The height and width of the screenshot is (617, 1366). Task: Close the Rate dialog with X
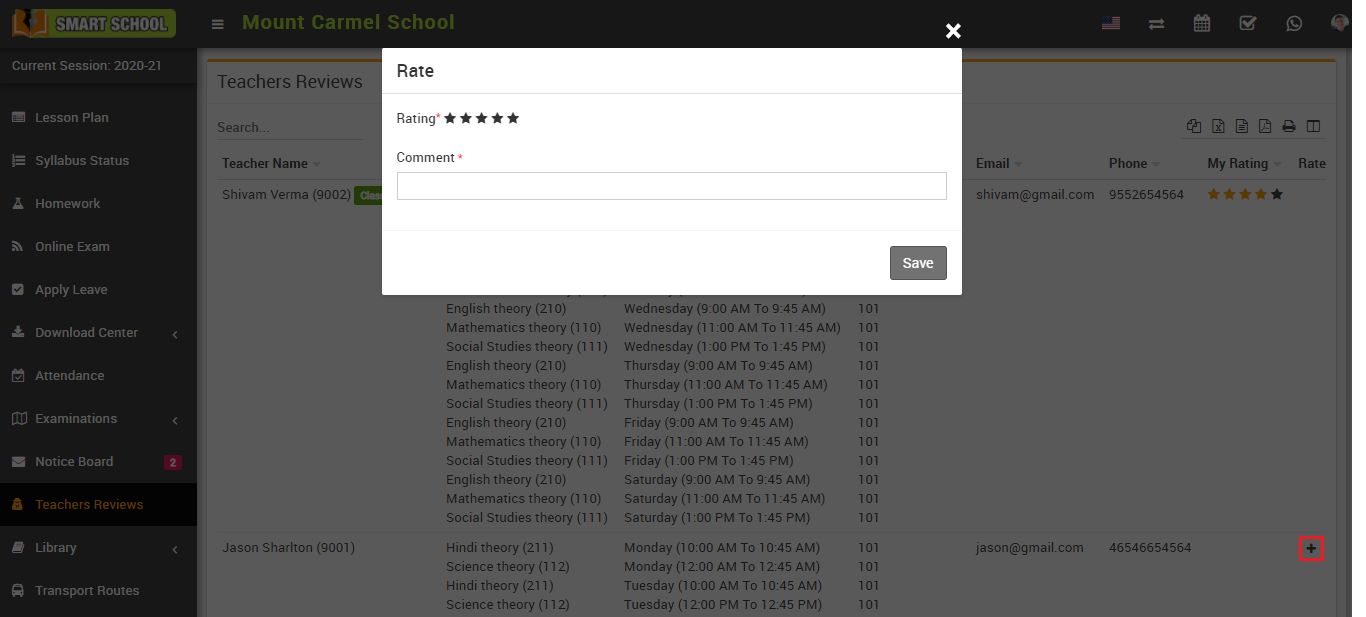tap(953, 31)
